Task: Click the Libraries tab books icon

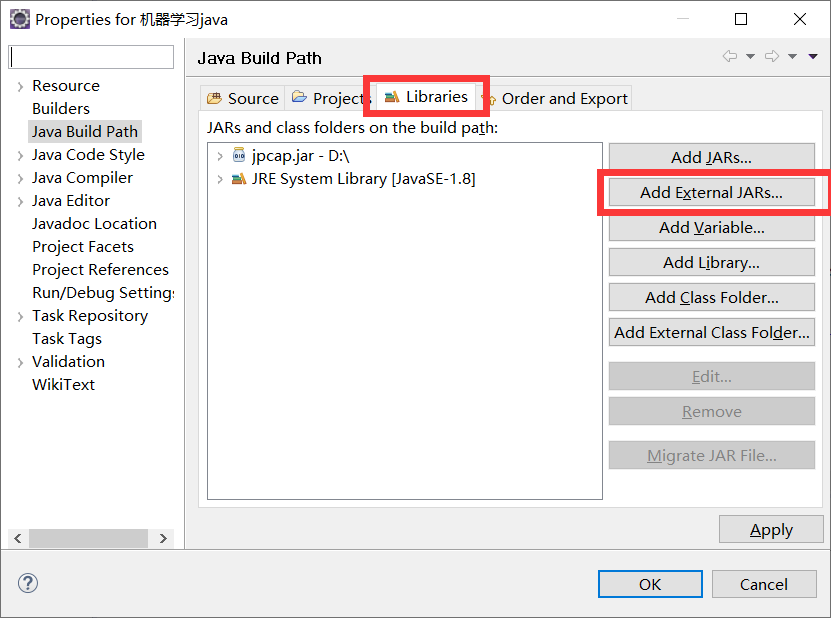Action: [x=393, y=97]
